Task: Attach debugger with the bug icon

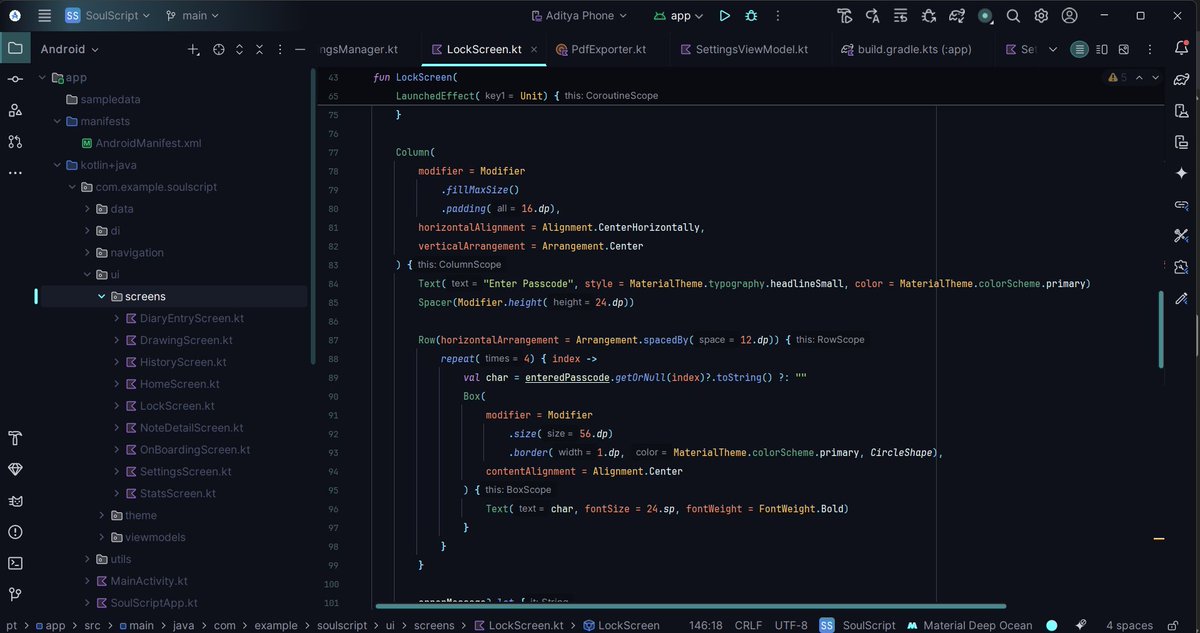Action: 927,15
